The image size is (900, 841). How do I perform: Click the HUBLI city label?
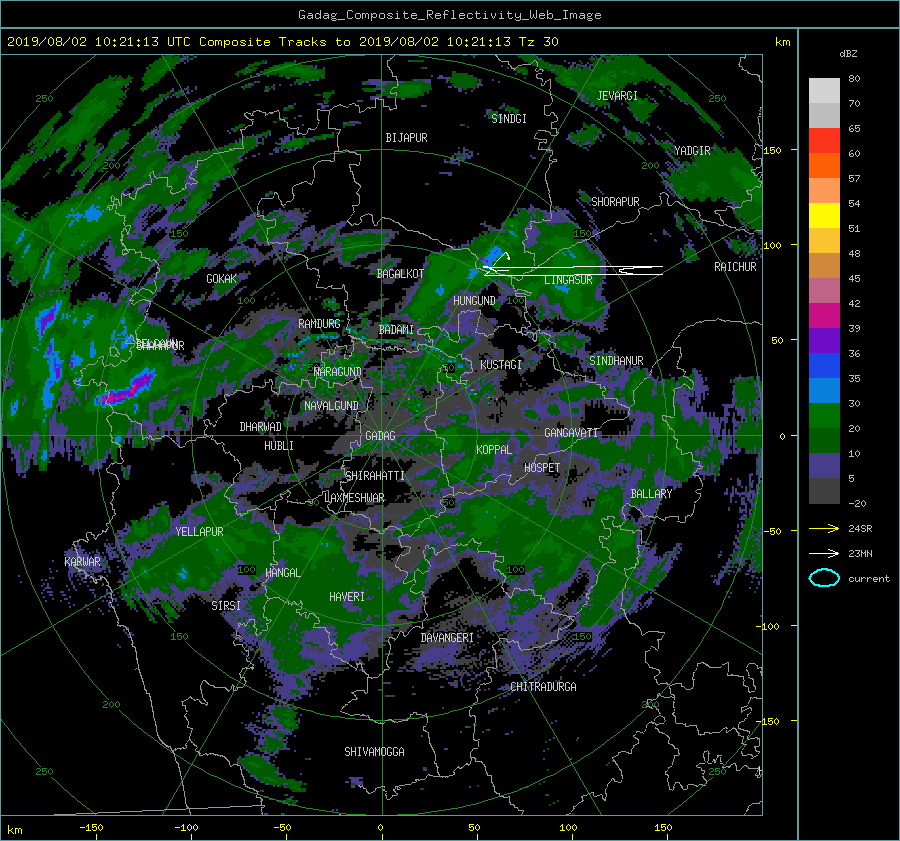(279, 445)
